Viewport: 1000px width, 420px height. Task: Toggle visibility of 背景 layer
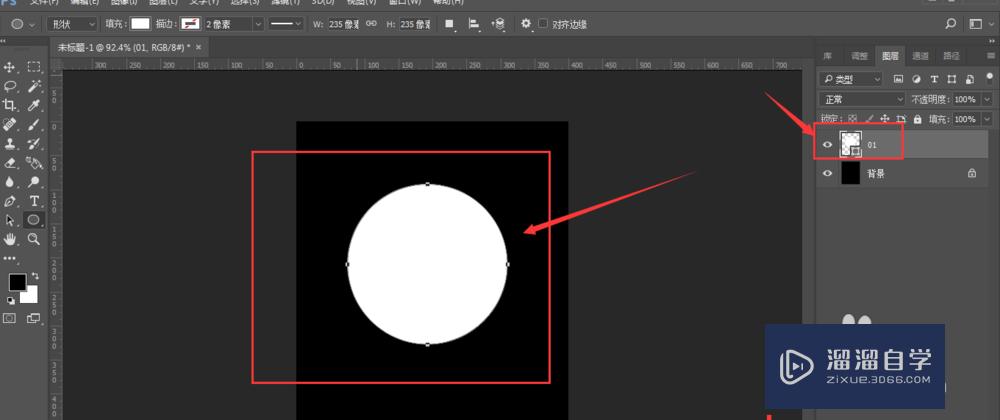point(827,173)
